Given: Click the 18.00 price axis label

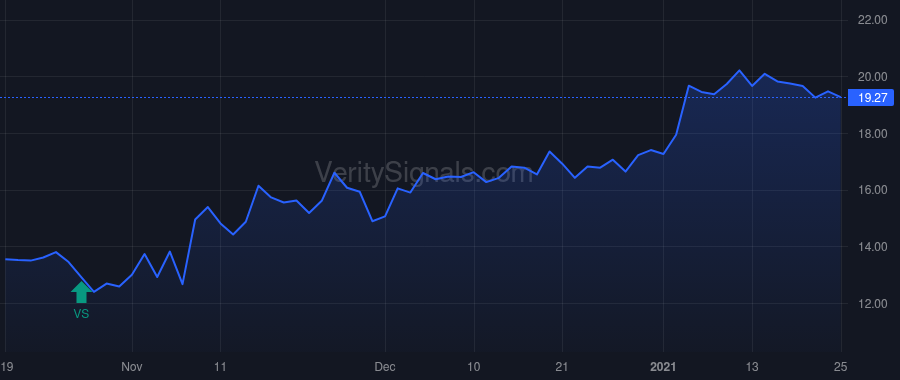Looking at the screenshot, I should coord(872,134).
